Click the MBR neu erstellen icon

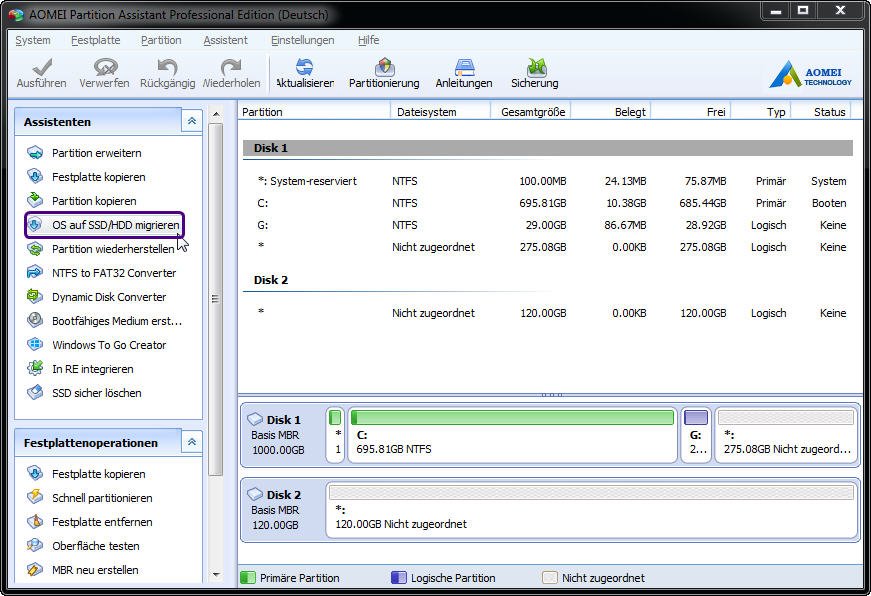[x=35, y=569]
